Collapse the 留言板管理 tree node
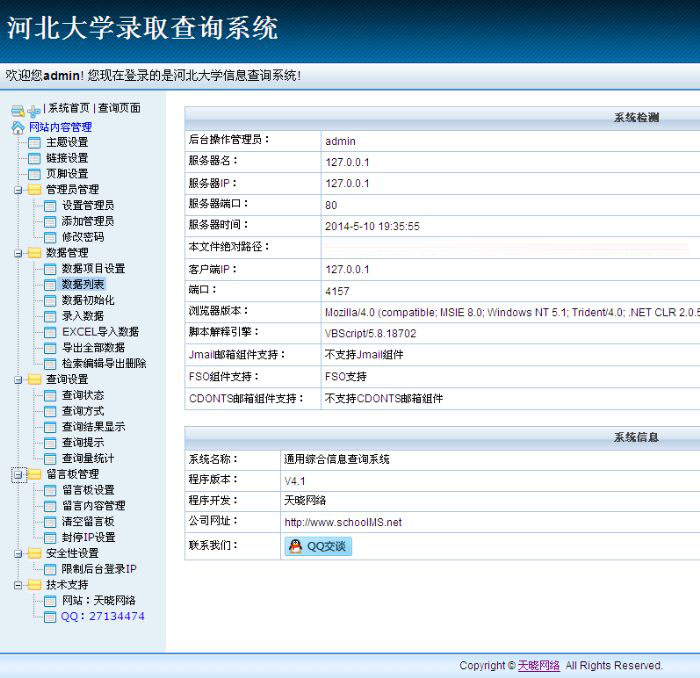 (18, 475)
